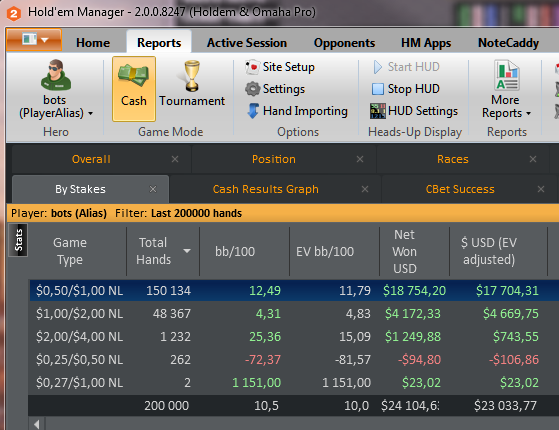559x430 pixels.
Task: Click the Filter: Last 200000 hands text
Action: [178, 213]
